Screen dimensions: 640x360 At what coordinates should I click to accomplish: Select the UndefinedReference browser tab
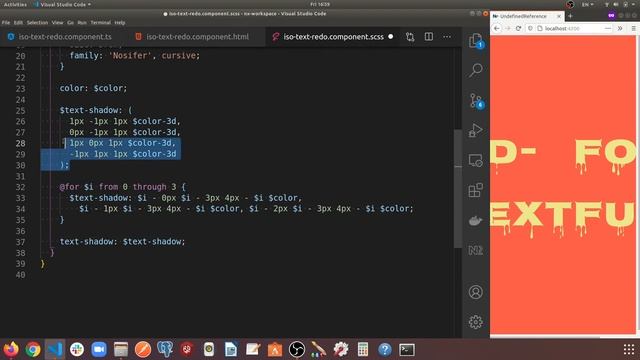coord(527,16)
